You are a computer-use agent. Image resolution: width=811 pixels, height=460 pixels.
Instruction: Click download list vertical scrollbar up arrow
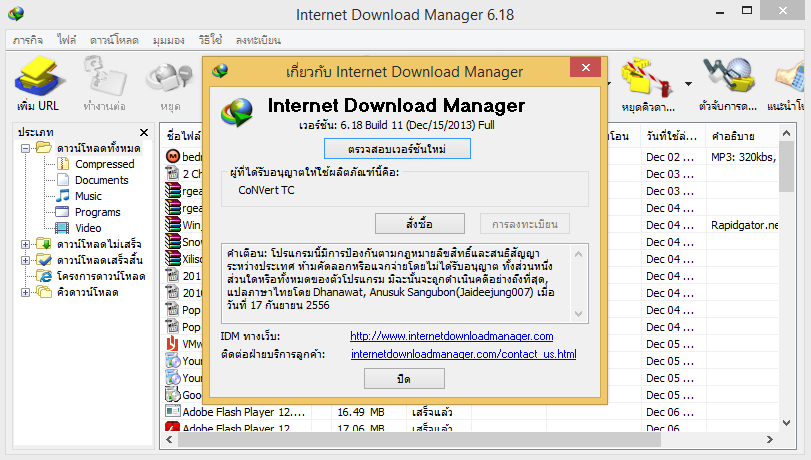tap(786, 133)
